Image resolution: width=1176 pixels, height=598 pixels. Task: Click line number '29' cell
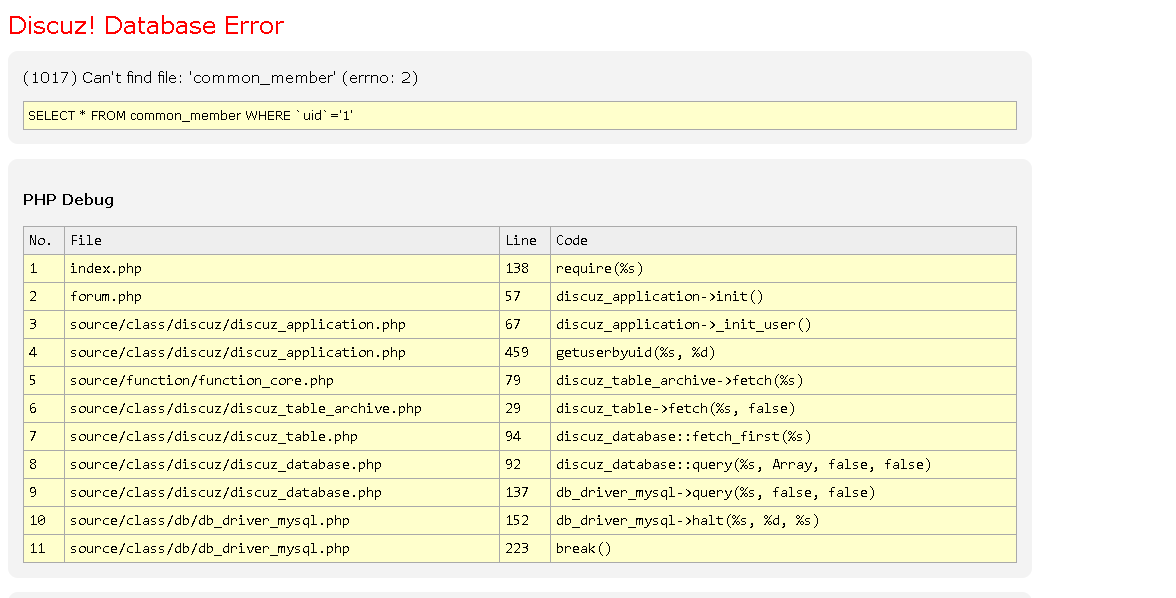(x=525, y=408)
